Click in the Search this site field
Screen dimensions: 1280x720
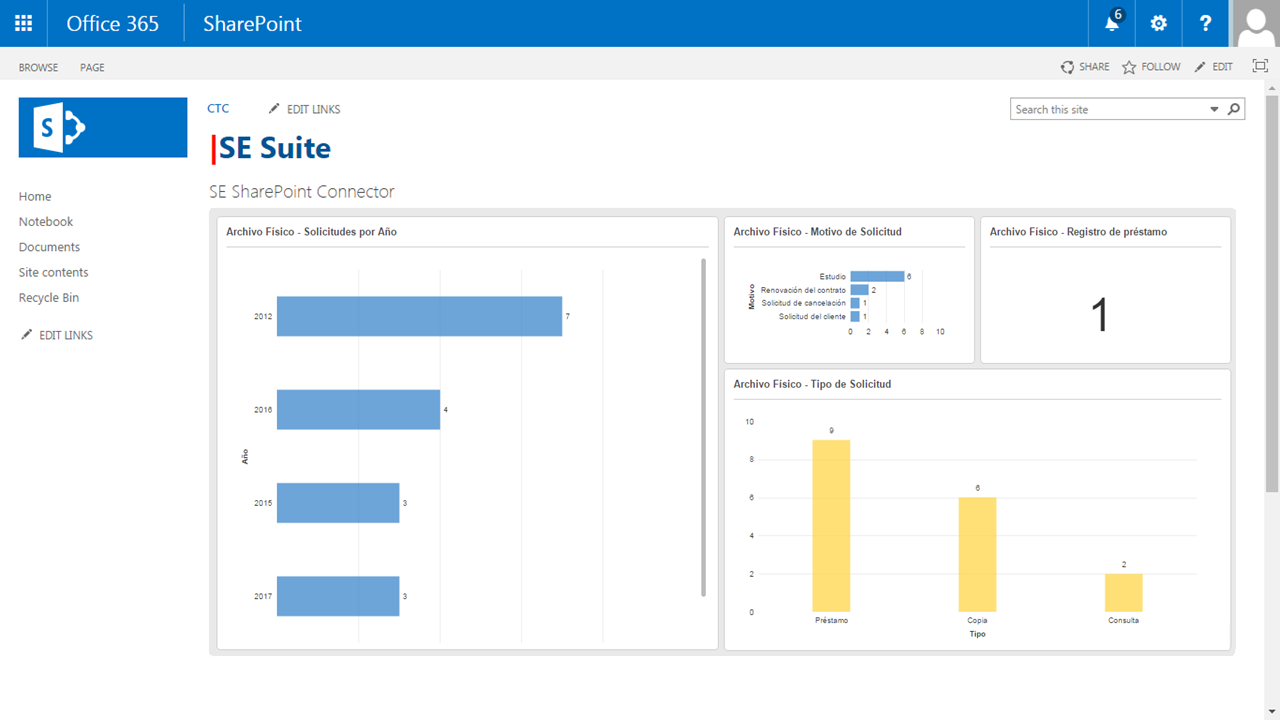(x=1108, y=109)
